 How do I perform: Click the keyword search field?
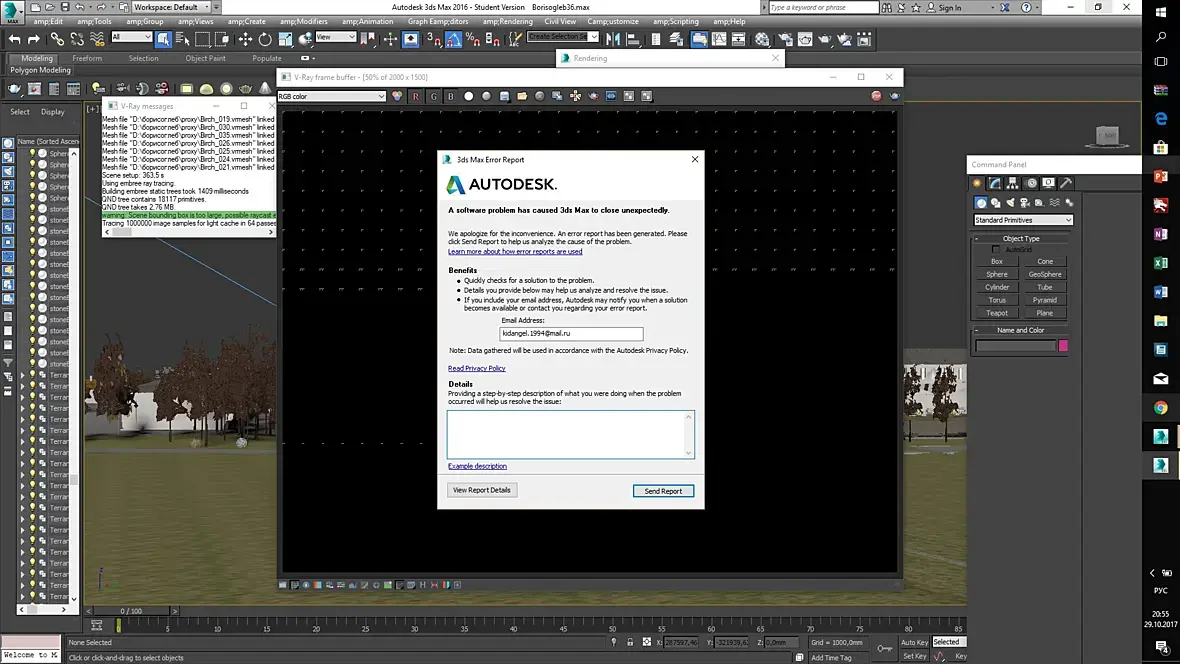click(x=823, y=7)
